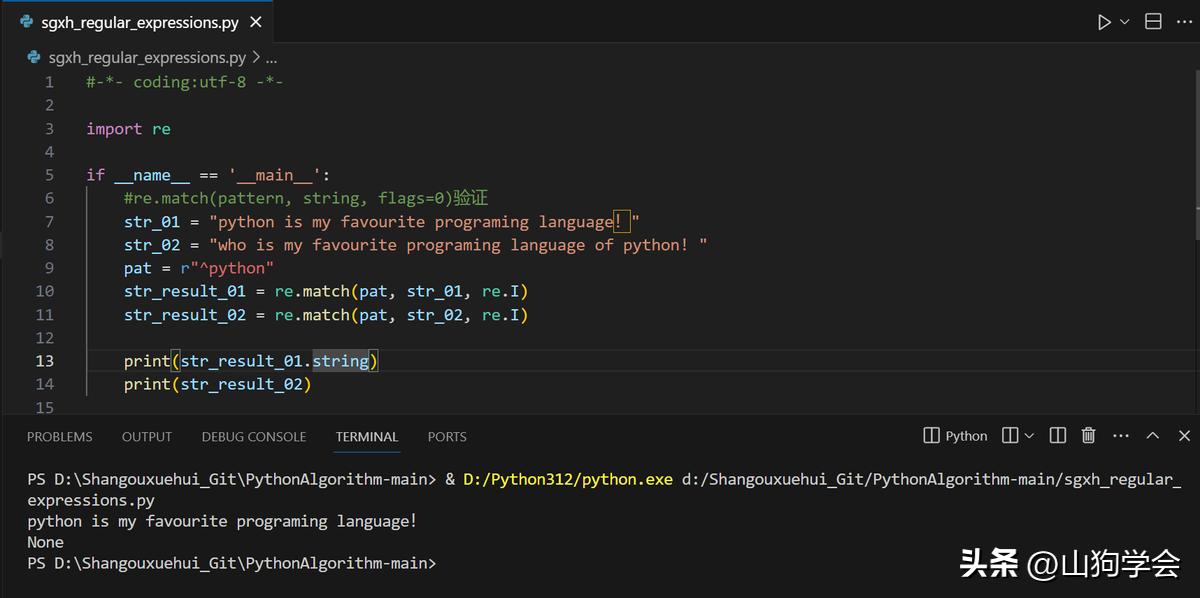The image size is (1200, 598).
Task: Select the Python terminal instance
Action: [x=955, y=436]
